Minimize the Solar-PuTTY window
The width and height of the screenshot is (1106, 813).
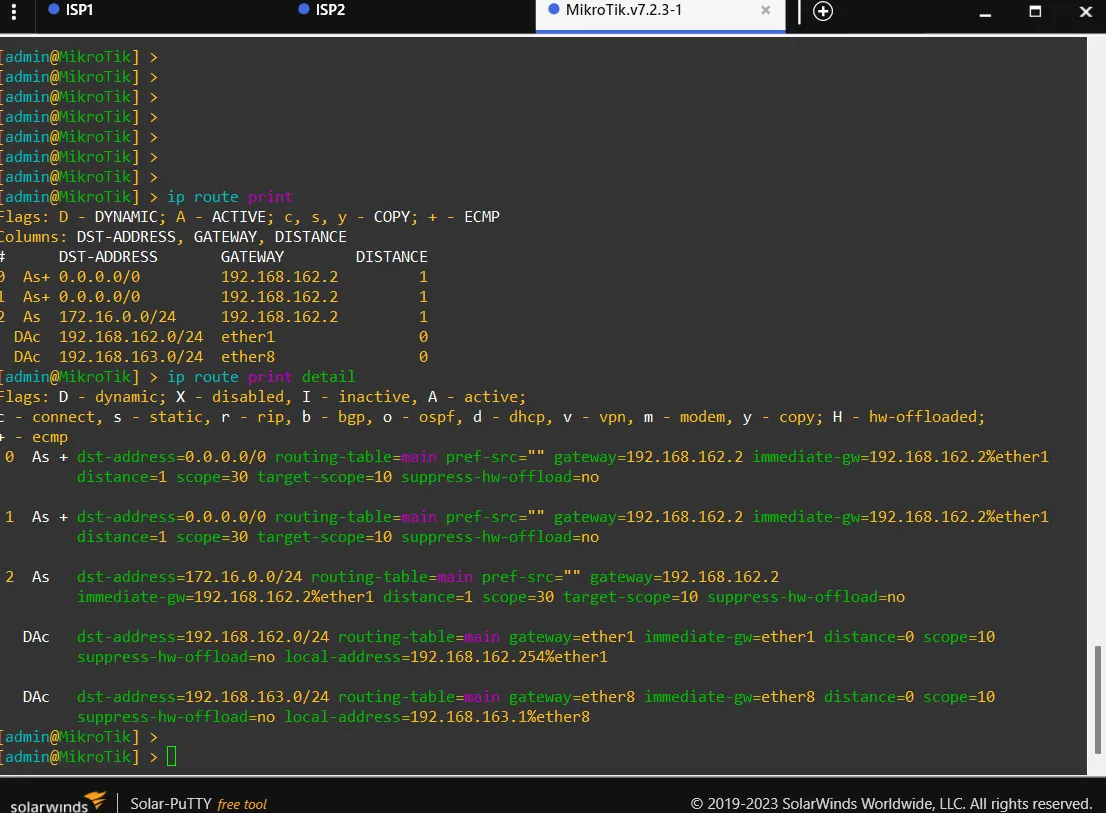pyautogui.click(x=985, y=13)
